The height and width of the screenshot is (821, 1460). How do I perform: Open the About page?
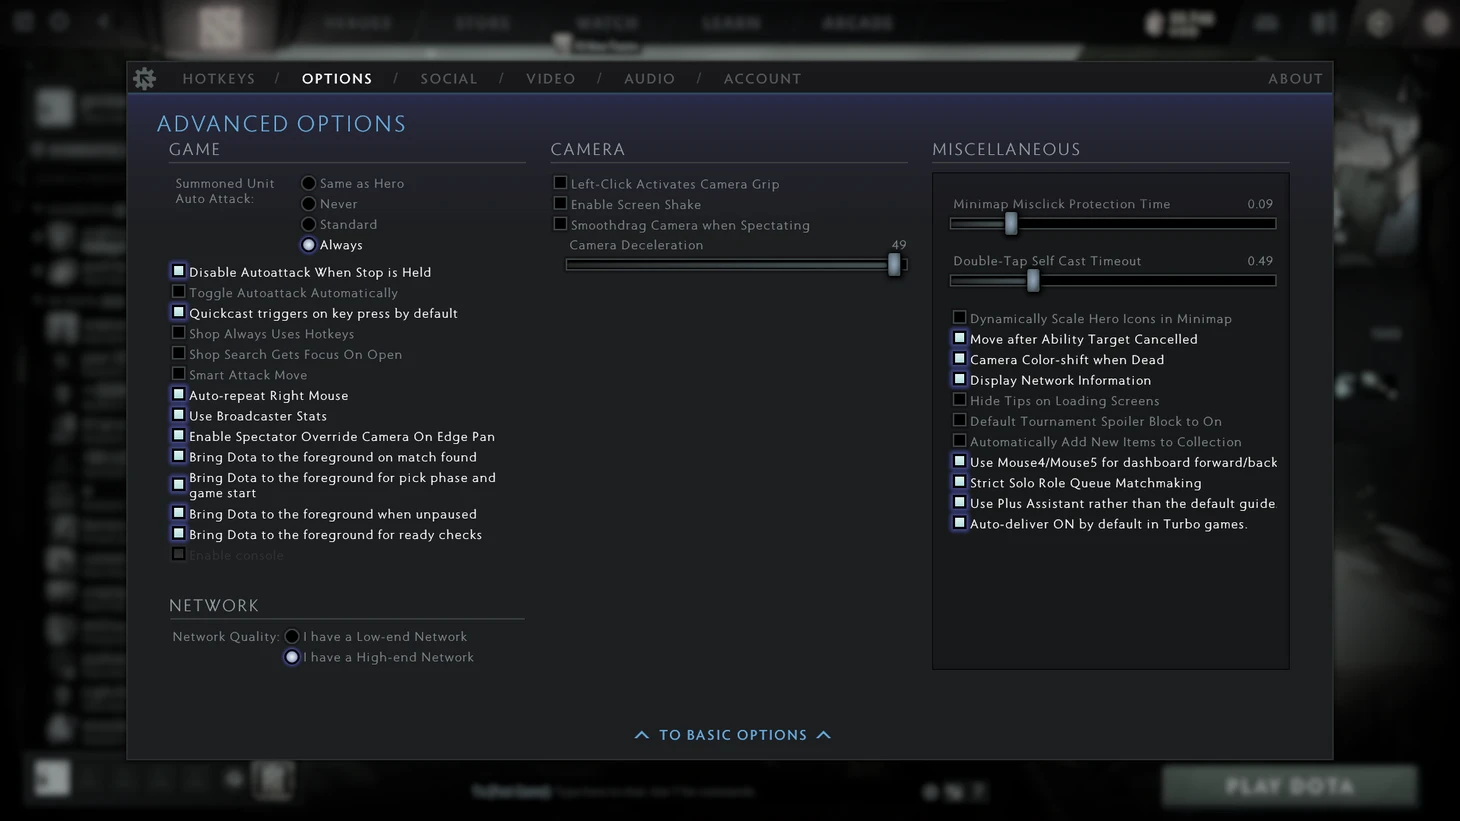1295,79
